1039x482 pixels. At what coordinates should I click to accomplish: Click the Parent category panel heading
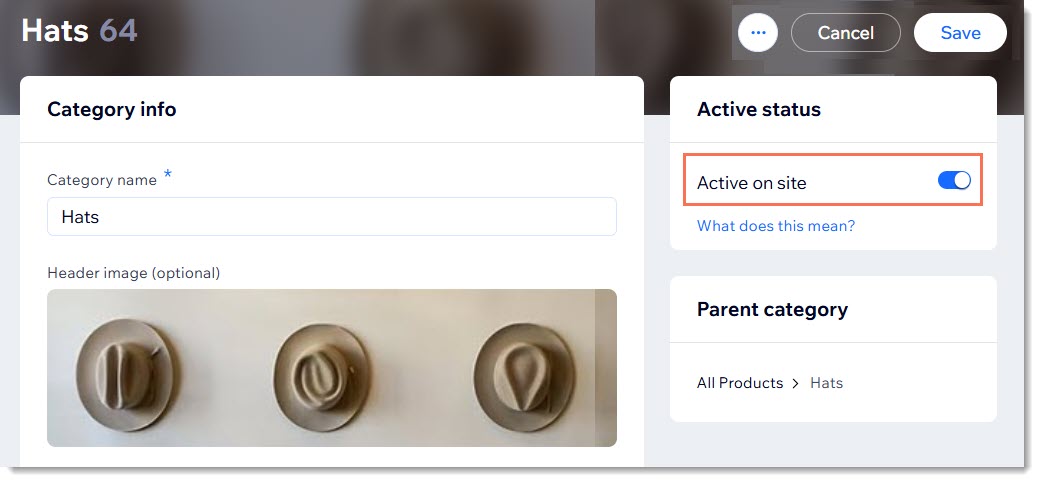(772, 309)
